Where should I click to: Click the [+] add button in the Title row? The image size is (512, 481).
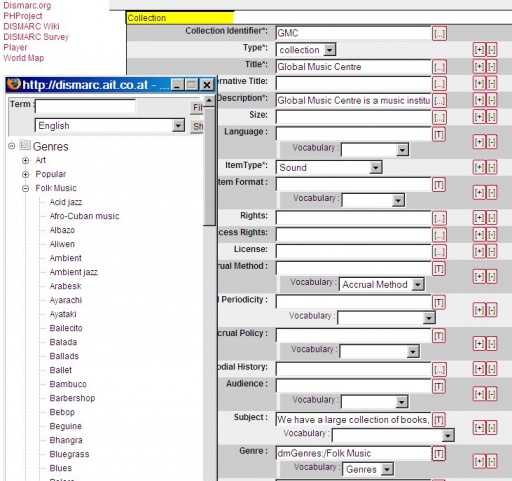point(479,67)
